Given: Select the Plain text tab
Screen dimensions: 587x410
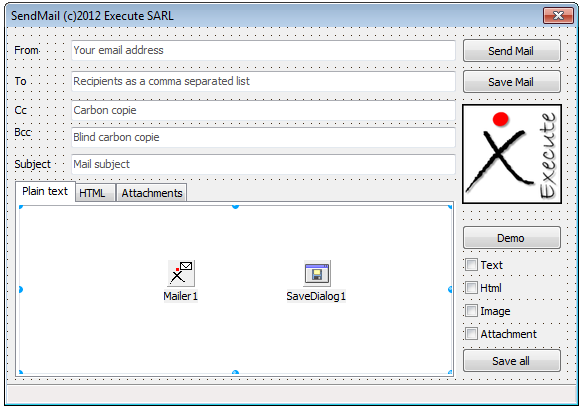Looking at the screenshot, I should (x=45, y=191).
